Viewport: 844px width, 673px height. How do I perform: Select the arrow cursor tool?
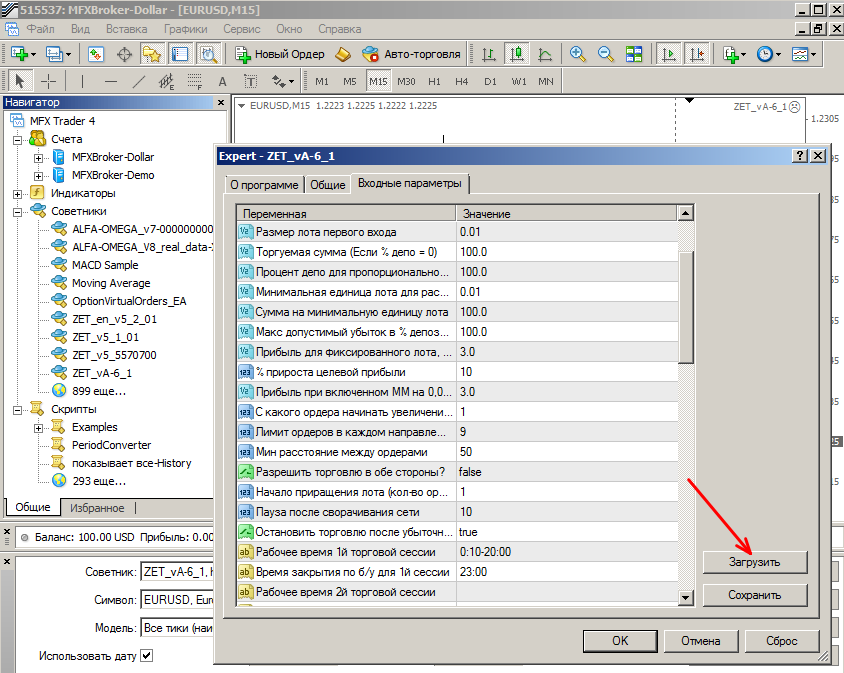(20, 81)
